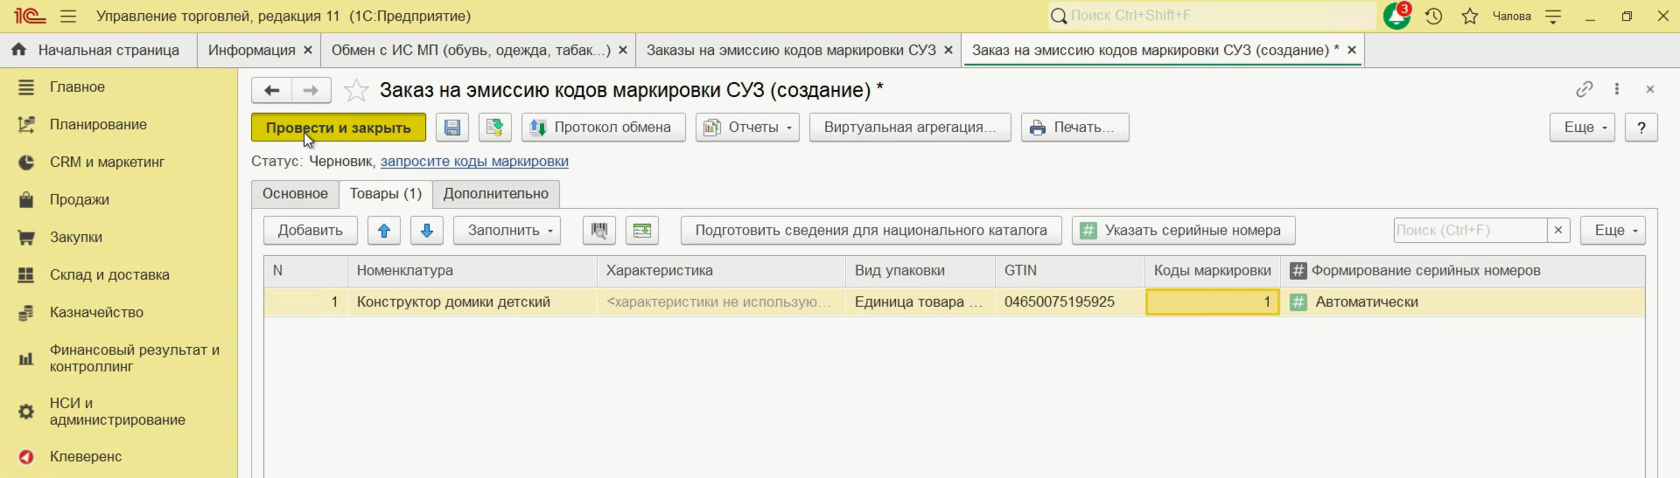Select the Автоматически cell
Viewport: 1680px width, 478px height.
[x=1462, y=302]
